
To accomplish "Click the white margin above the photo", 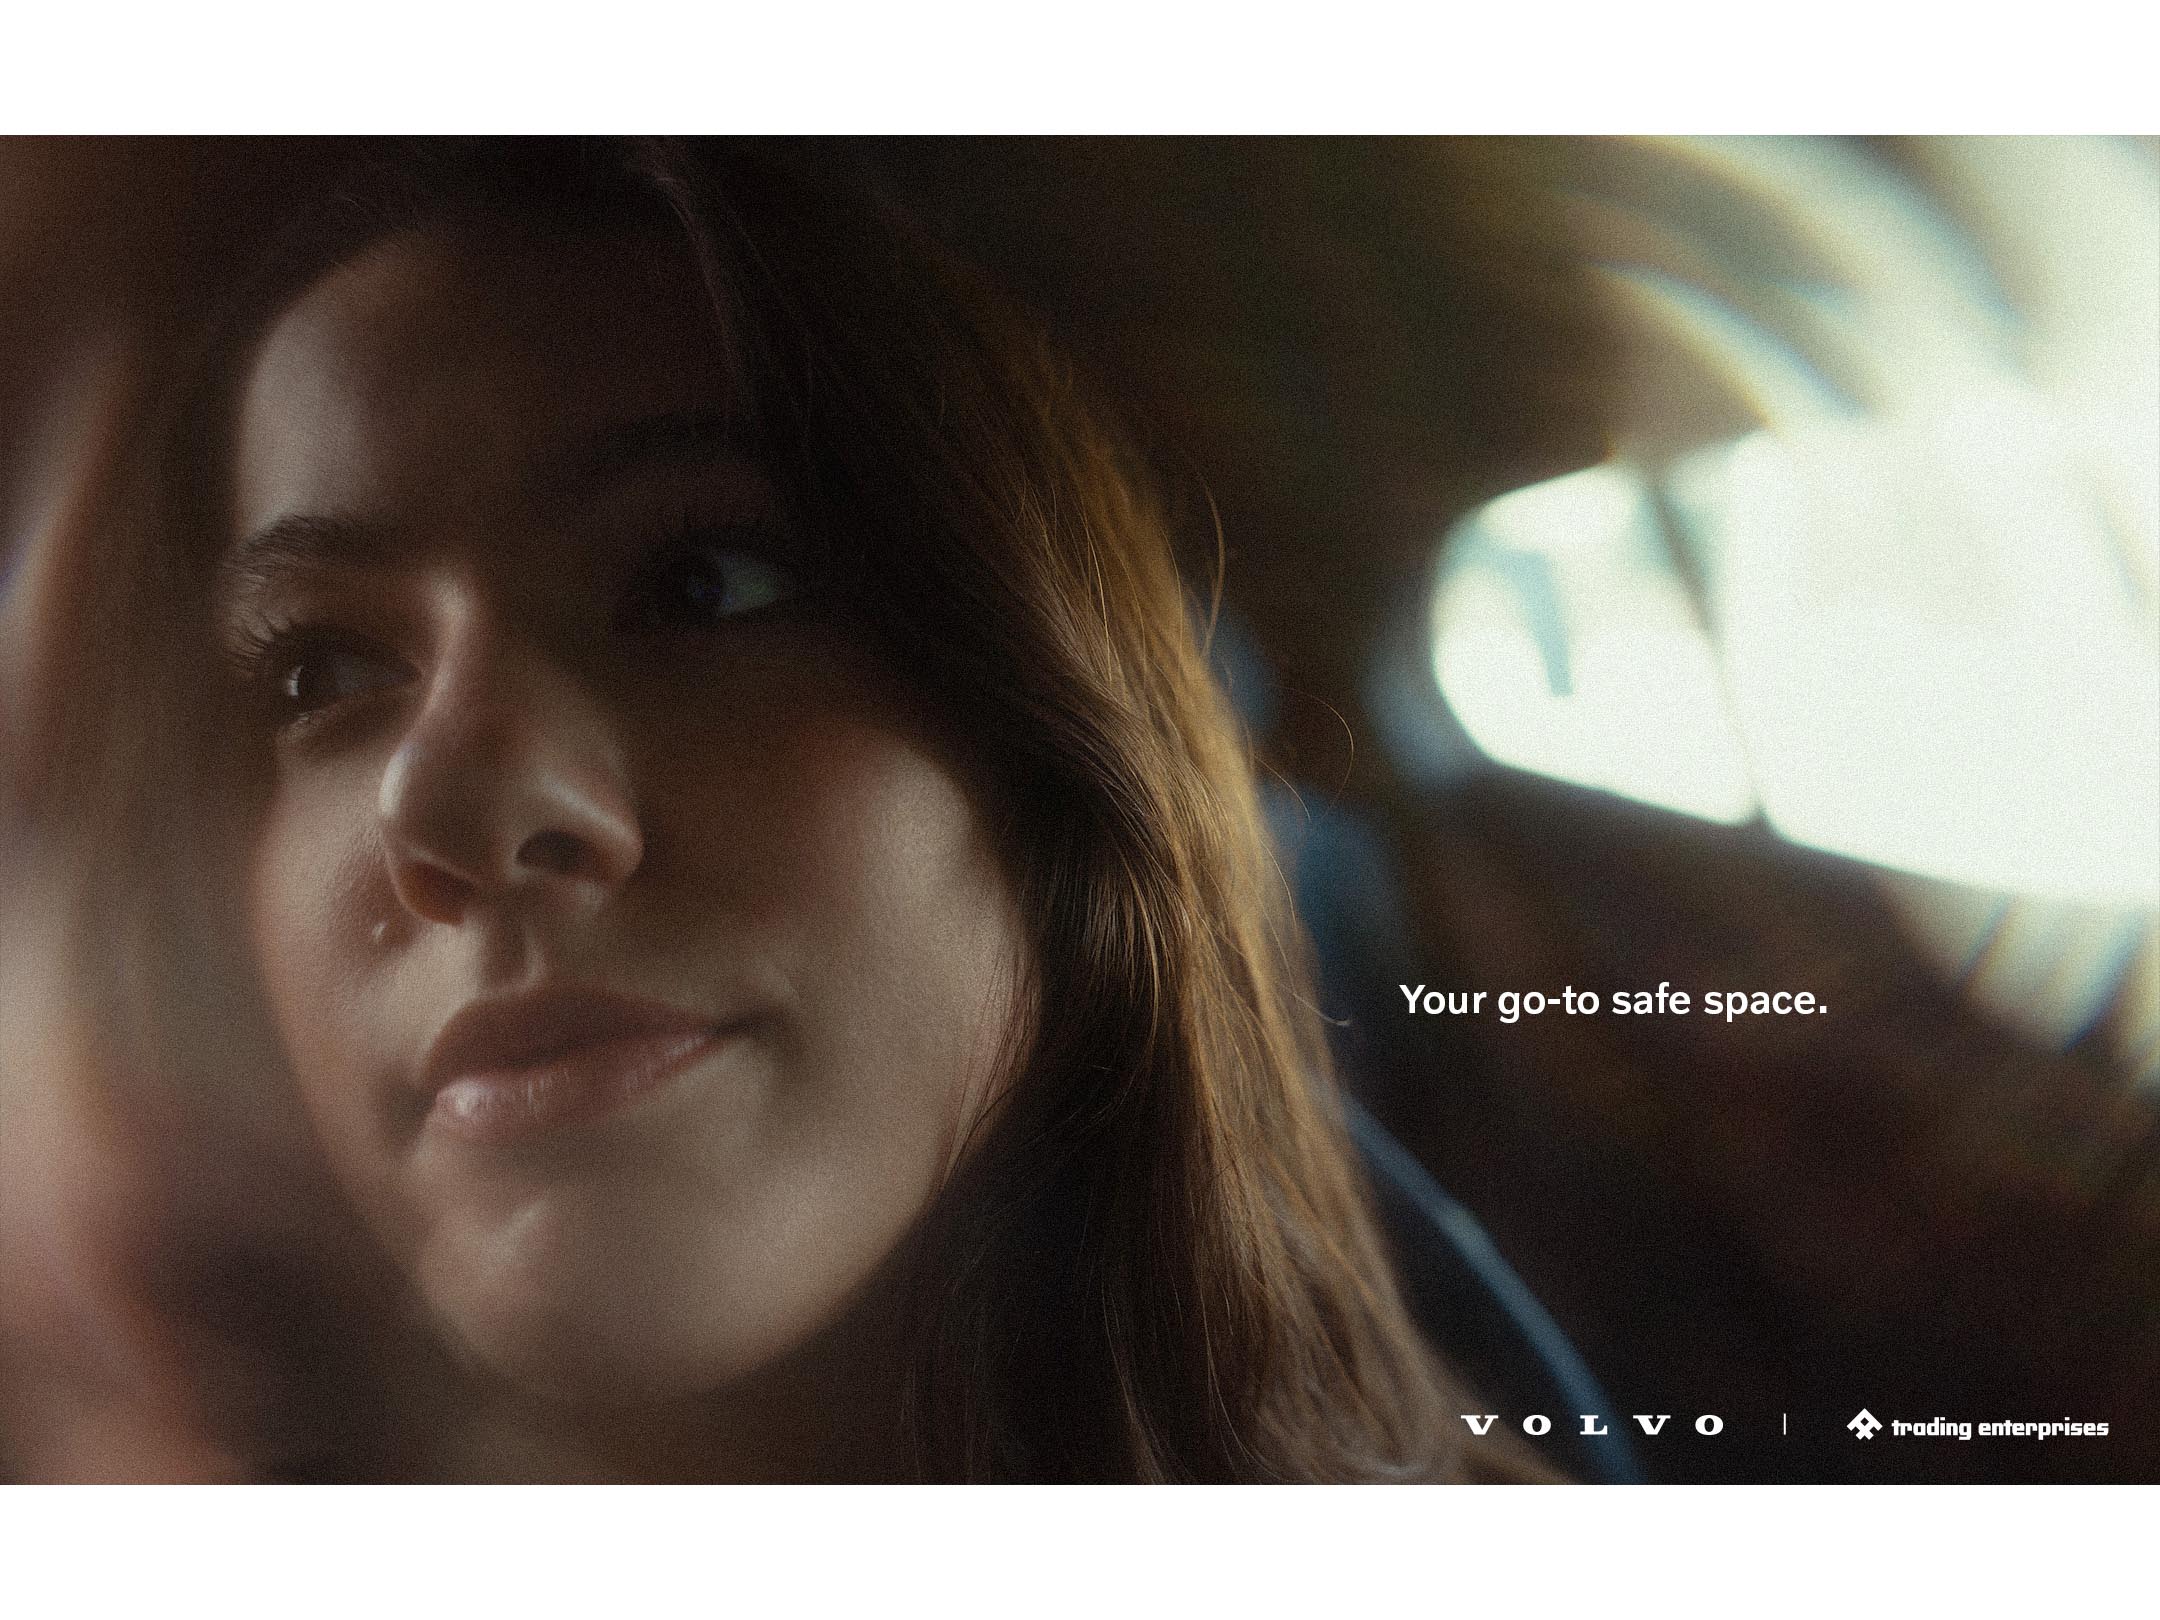I will pos(1080,65).
